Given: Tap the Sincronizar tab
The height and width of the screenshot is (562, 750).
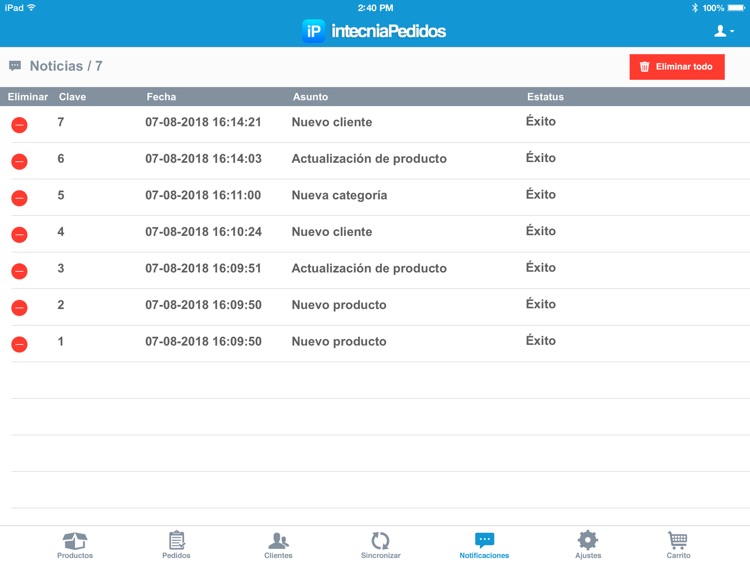Looking at the screenshot, I should pos(381,545).
